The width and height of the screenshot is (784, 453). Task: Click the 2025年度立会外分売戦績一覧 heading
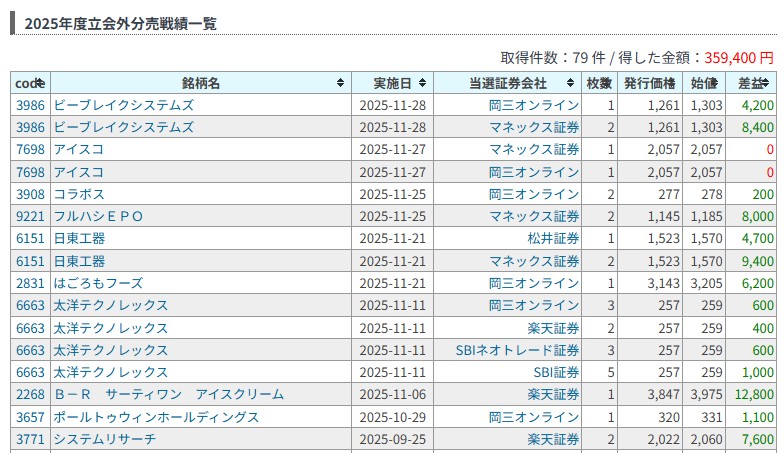[120, 23]
